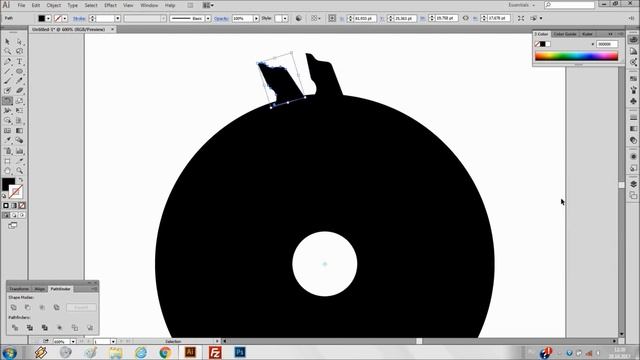The image size is (640, 360).
Task: Pick the Blend tool
Action: coord(19,140)
